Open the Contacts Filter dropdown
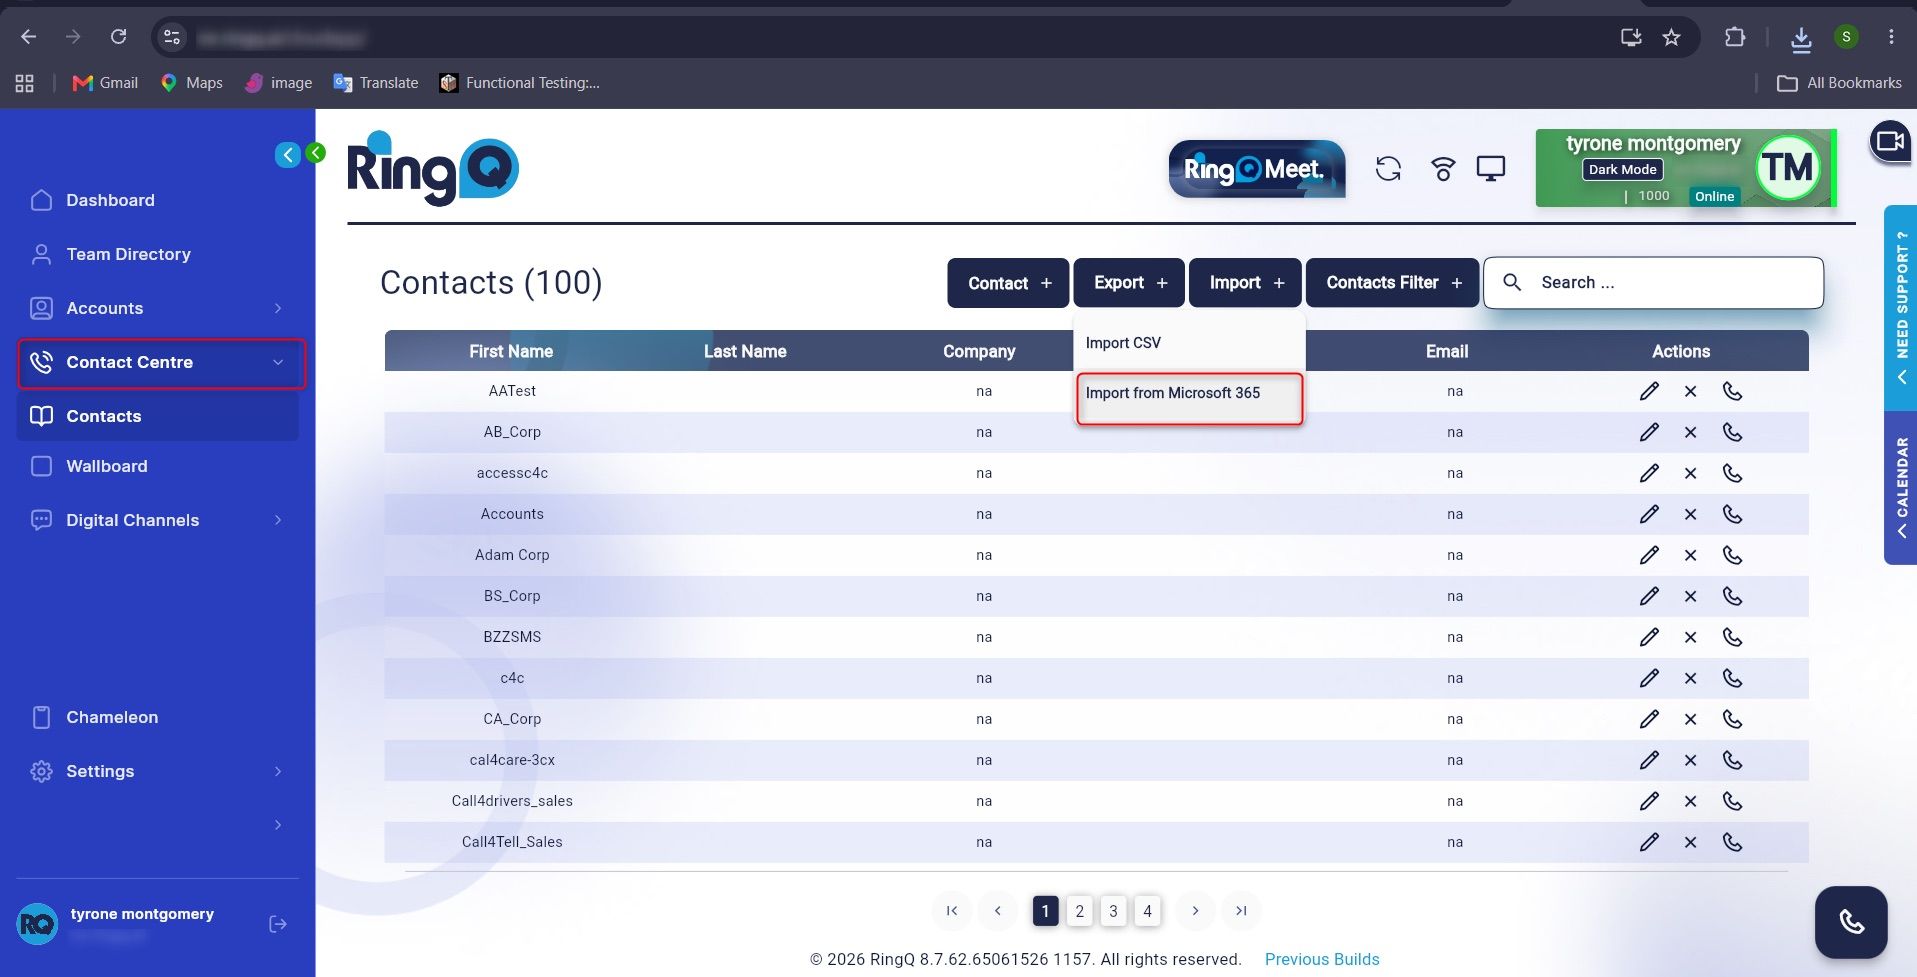The image size is (1917, 977). click(x=1392, y=283)
